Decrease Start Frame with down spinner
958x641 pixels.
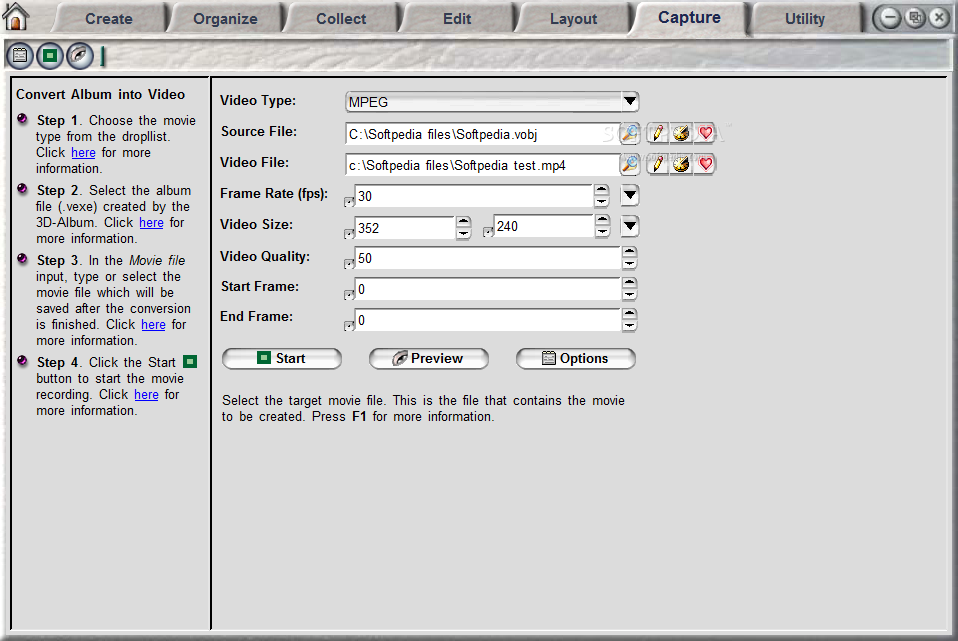(629, 295)
